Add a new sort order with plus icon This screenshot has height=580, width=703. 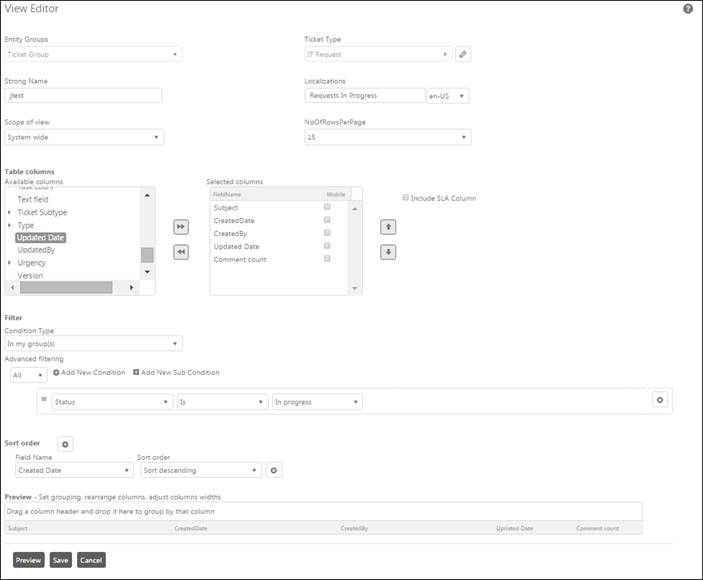(65, 443)
